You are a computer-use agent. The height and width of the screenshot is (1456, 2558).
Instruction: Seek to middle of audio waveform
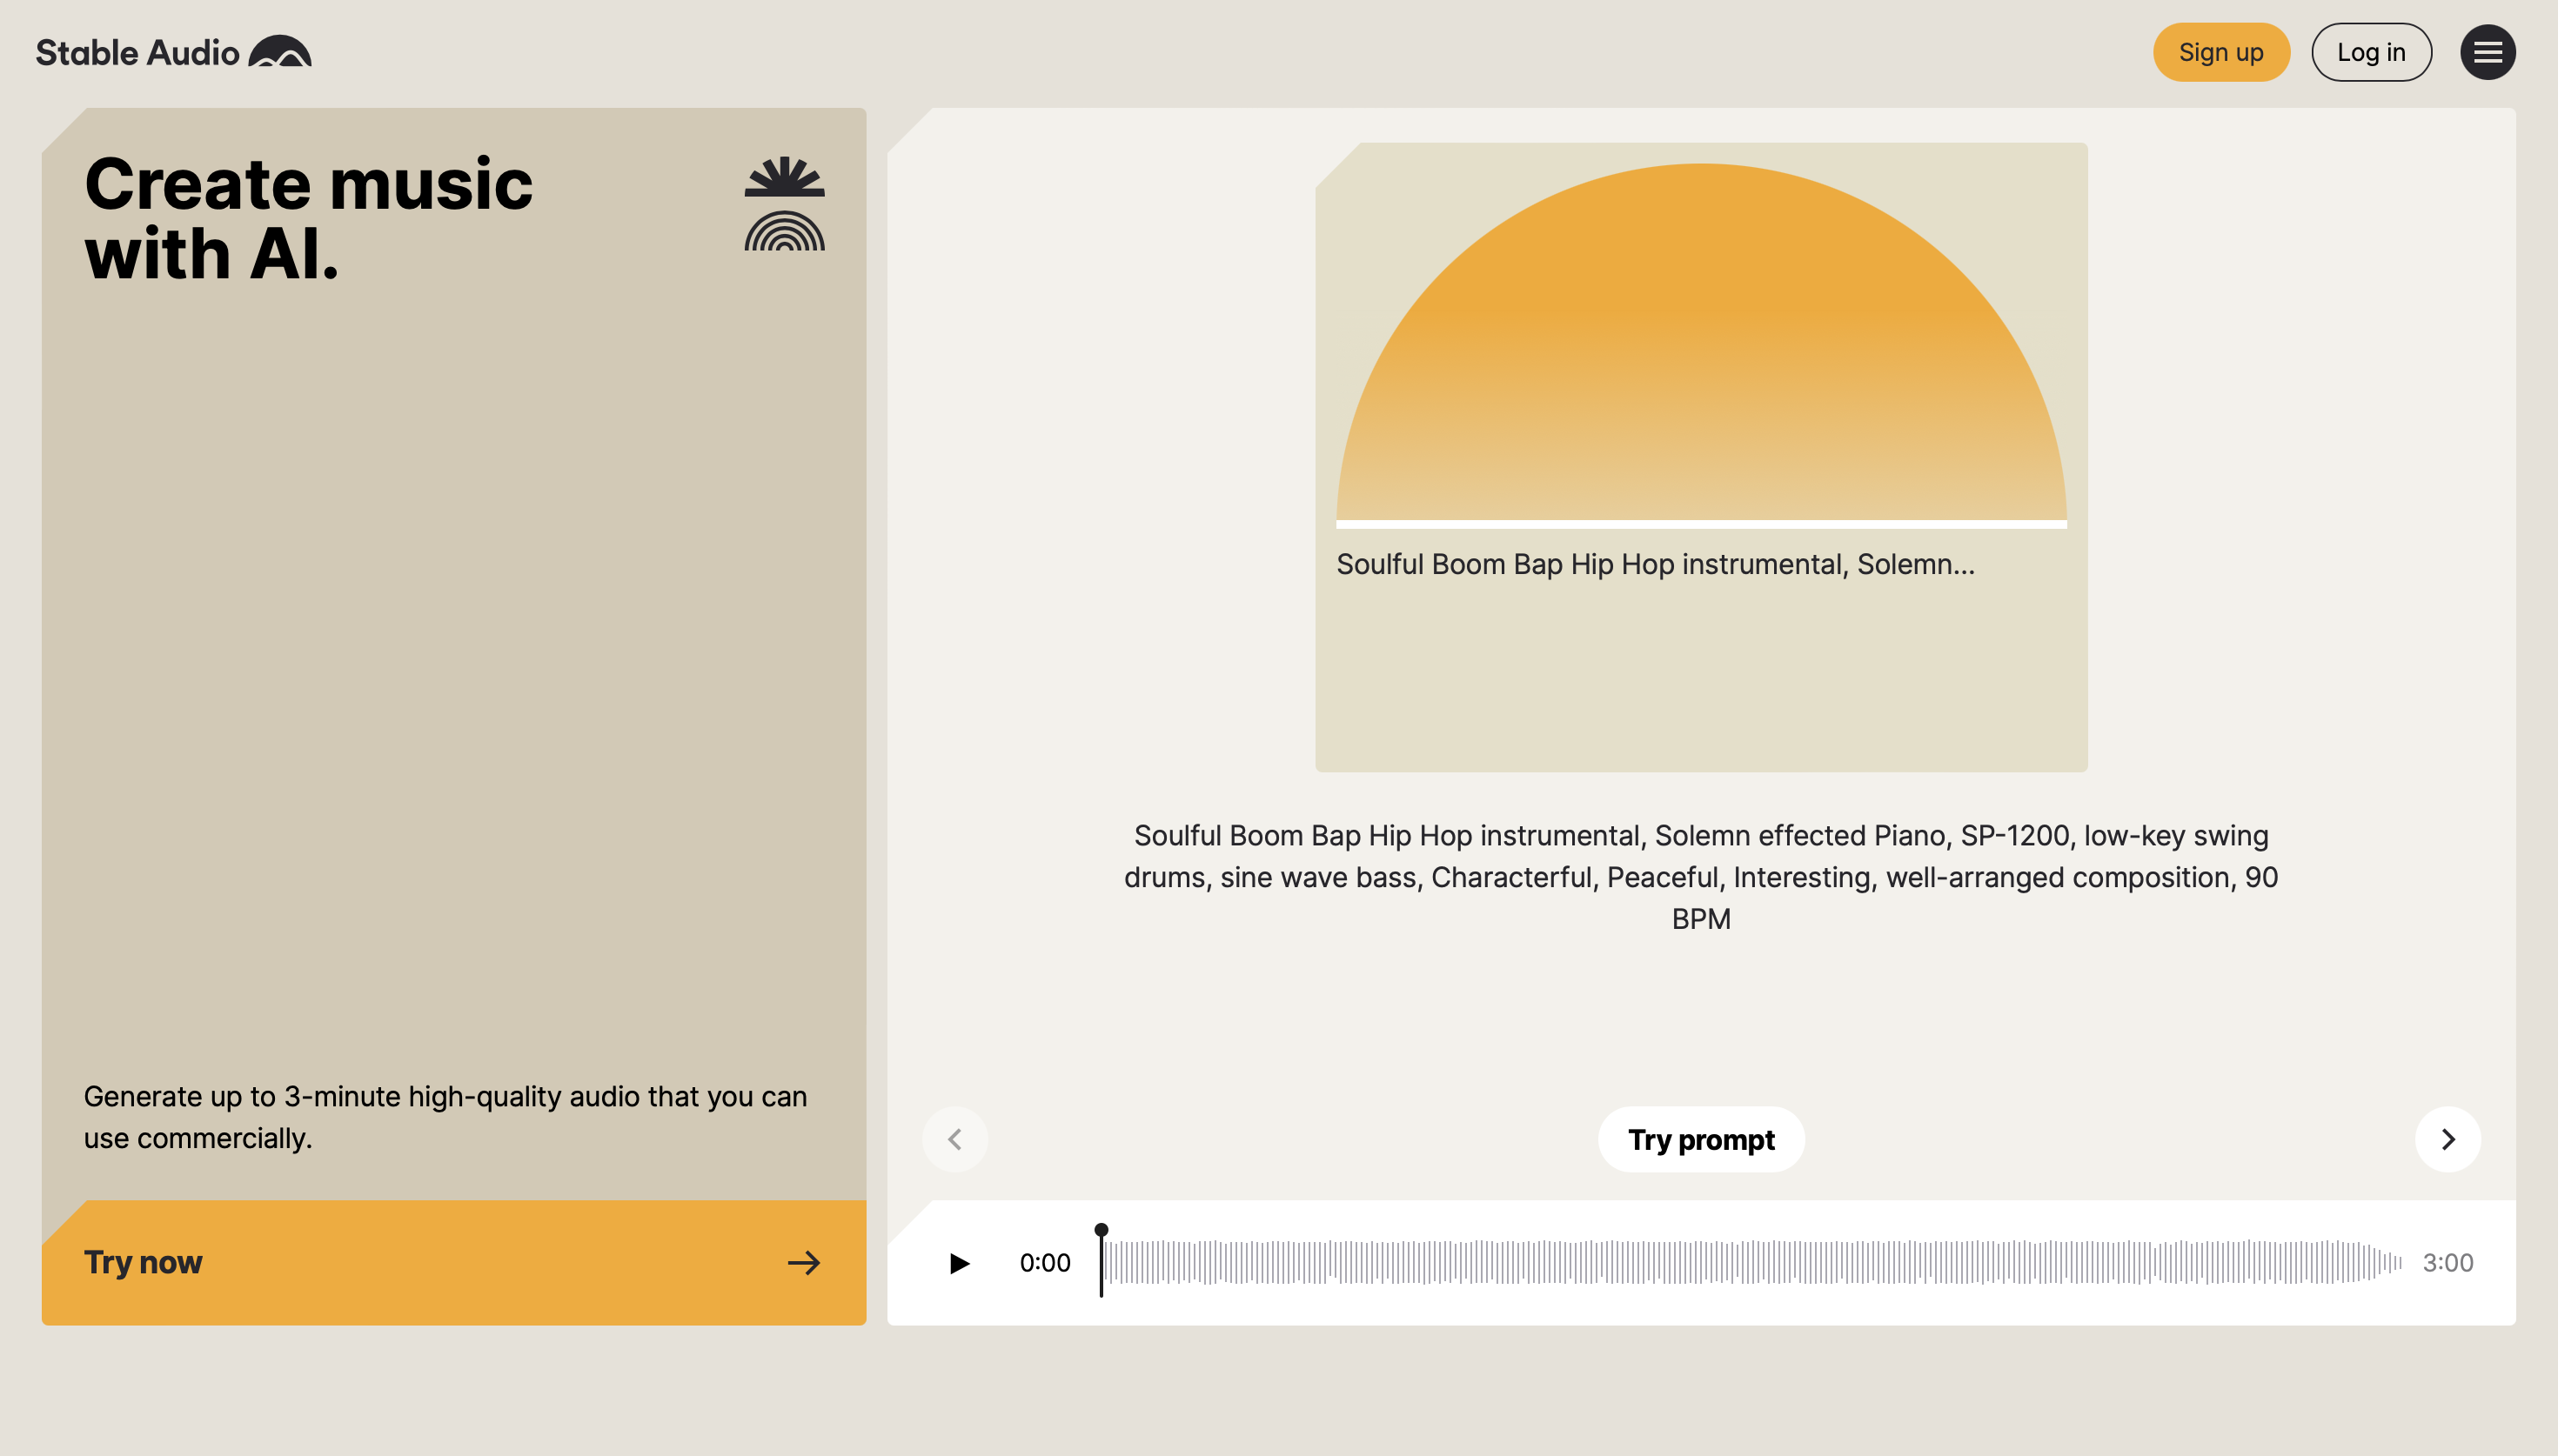pyautogui.click(x=1750, y=1263)
